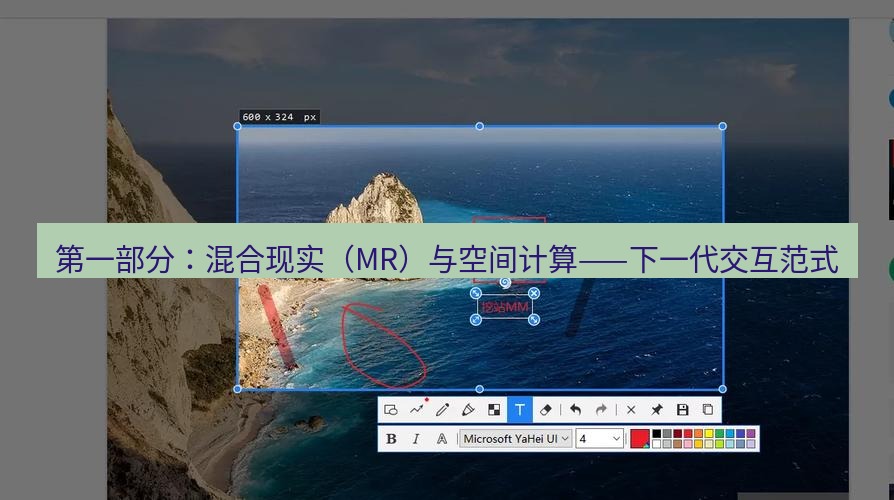Open the Microsoft YaHei UI font dropdown
This screenshot has height=500, width=894.
515,439
